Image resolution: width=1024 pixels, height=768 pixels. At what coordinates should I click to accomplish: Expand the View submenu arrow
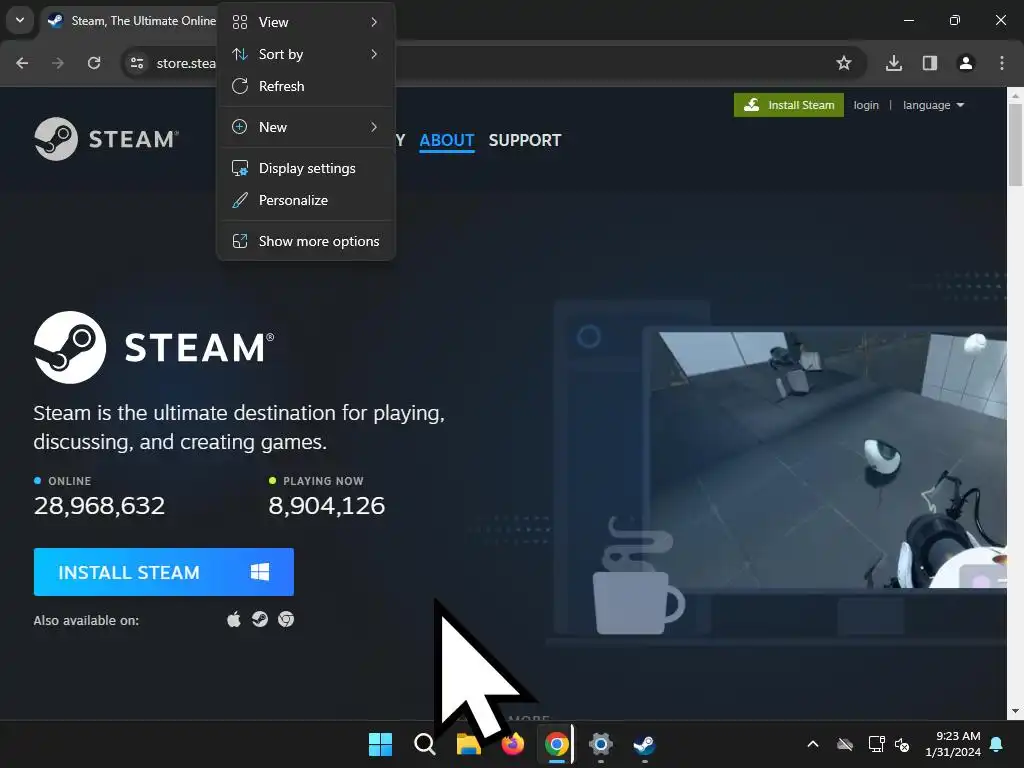coord(374,22)
